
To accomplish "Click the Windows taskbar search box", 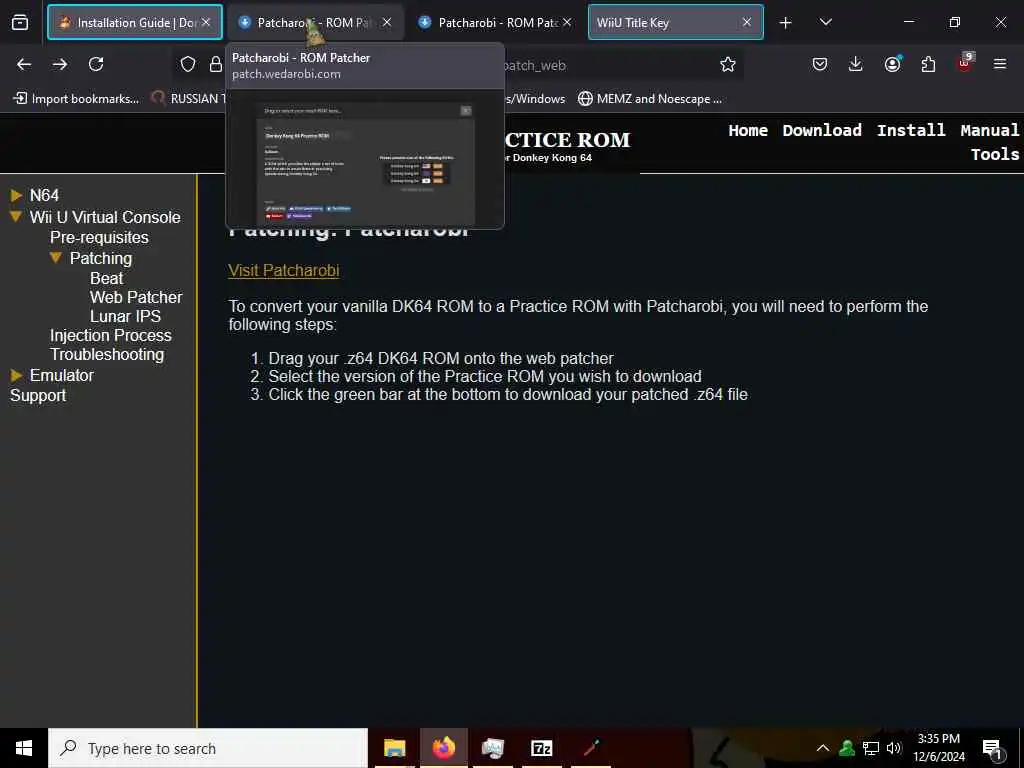I will (208, 748).
